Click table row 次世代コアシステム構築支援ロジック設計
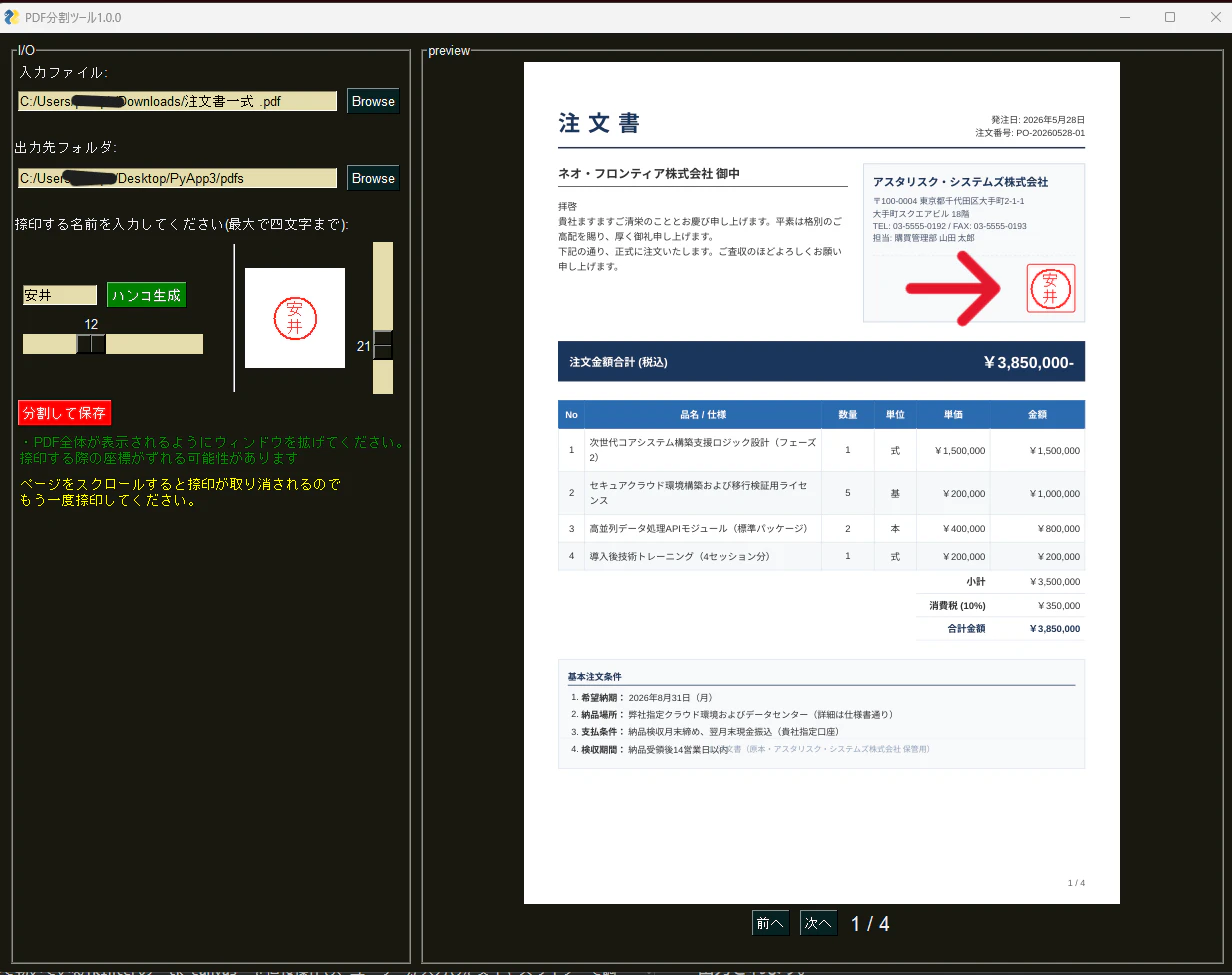1232x975 pixels. point(821,450)
